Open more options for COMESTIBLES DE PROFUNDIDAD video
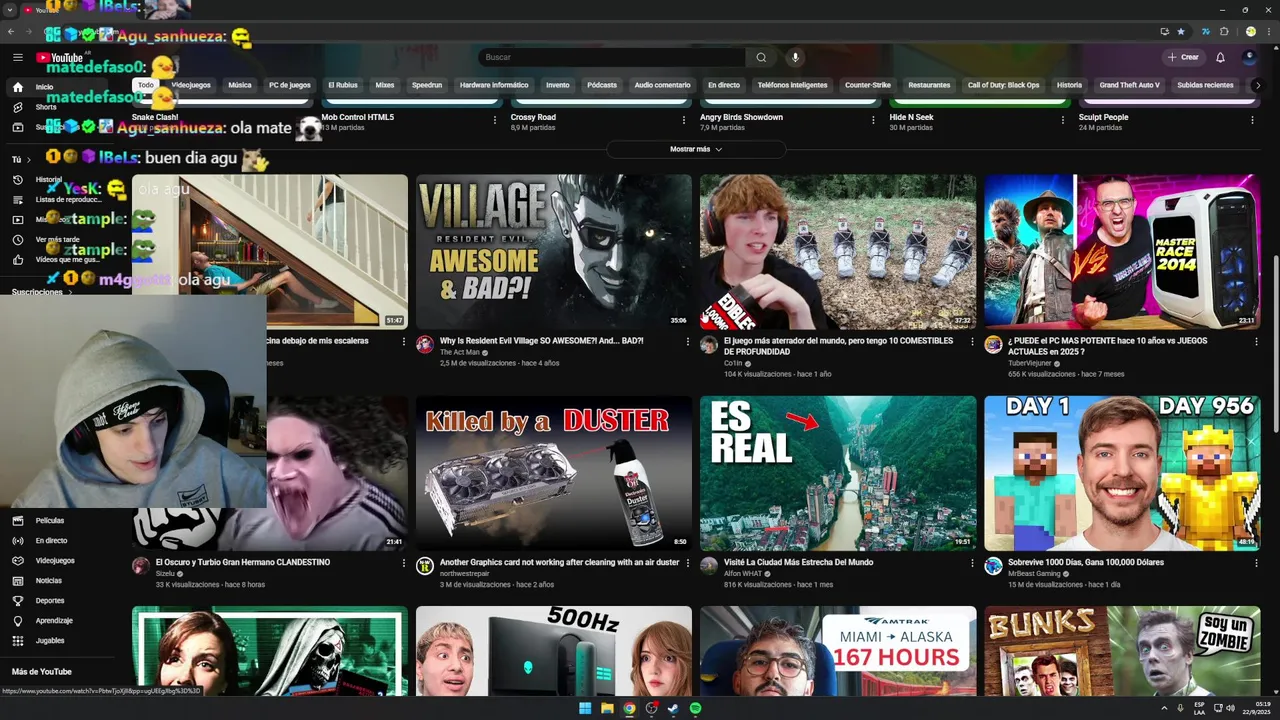Screen dimensions: 1280x720 (x=972, y=342)
